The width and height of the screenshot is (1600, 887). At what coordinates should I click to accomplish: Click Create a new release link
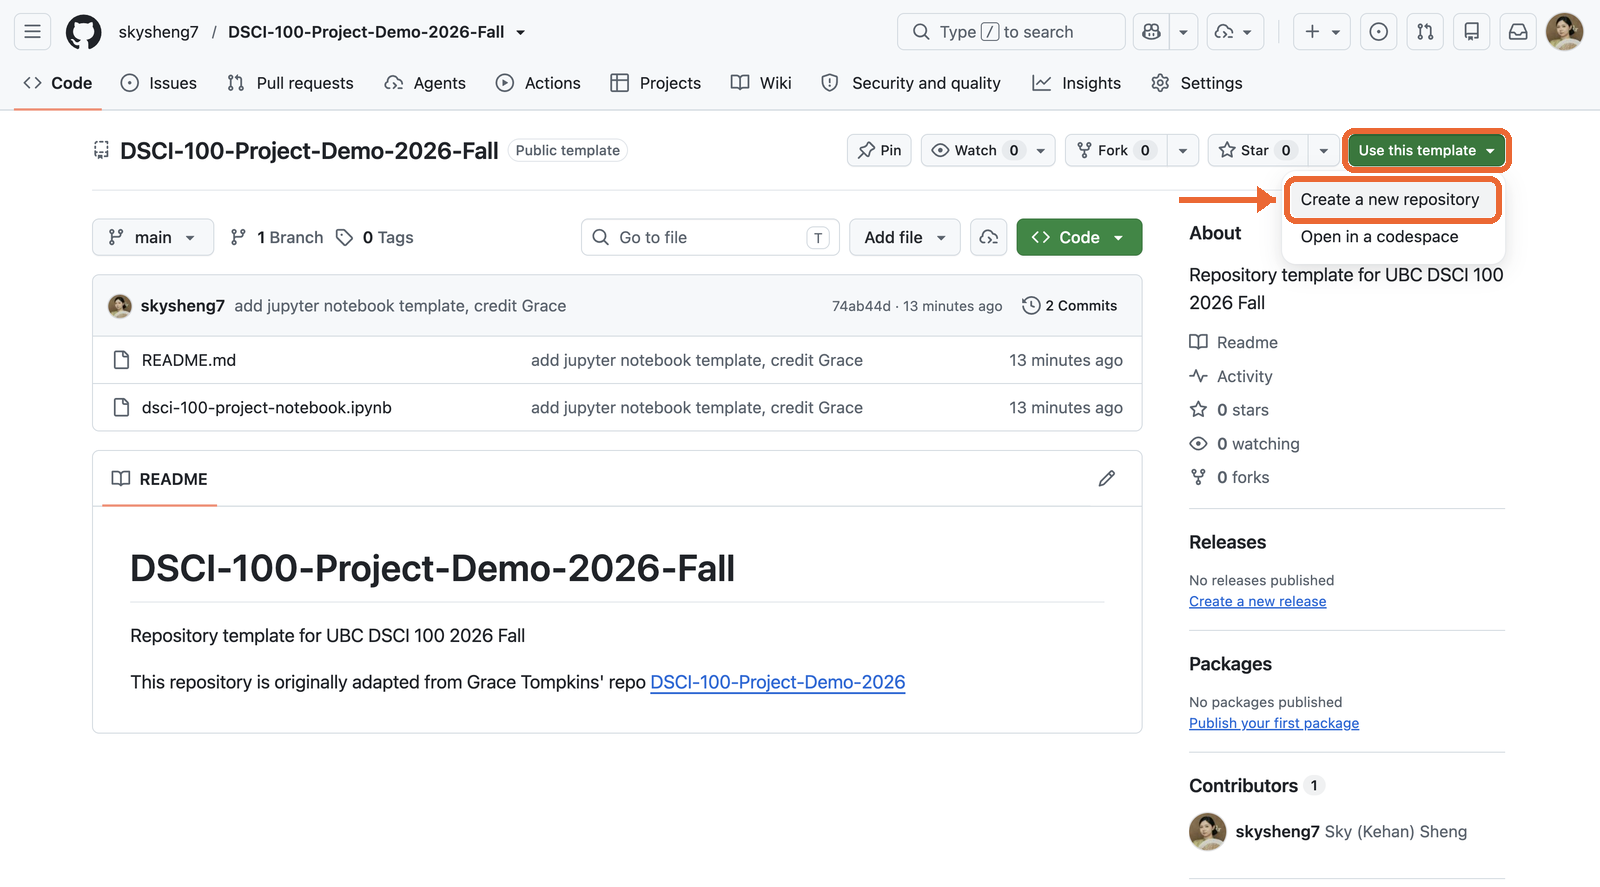(x=1258, y=601)
